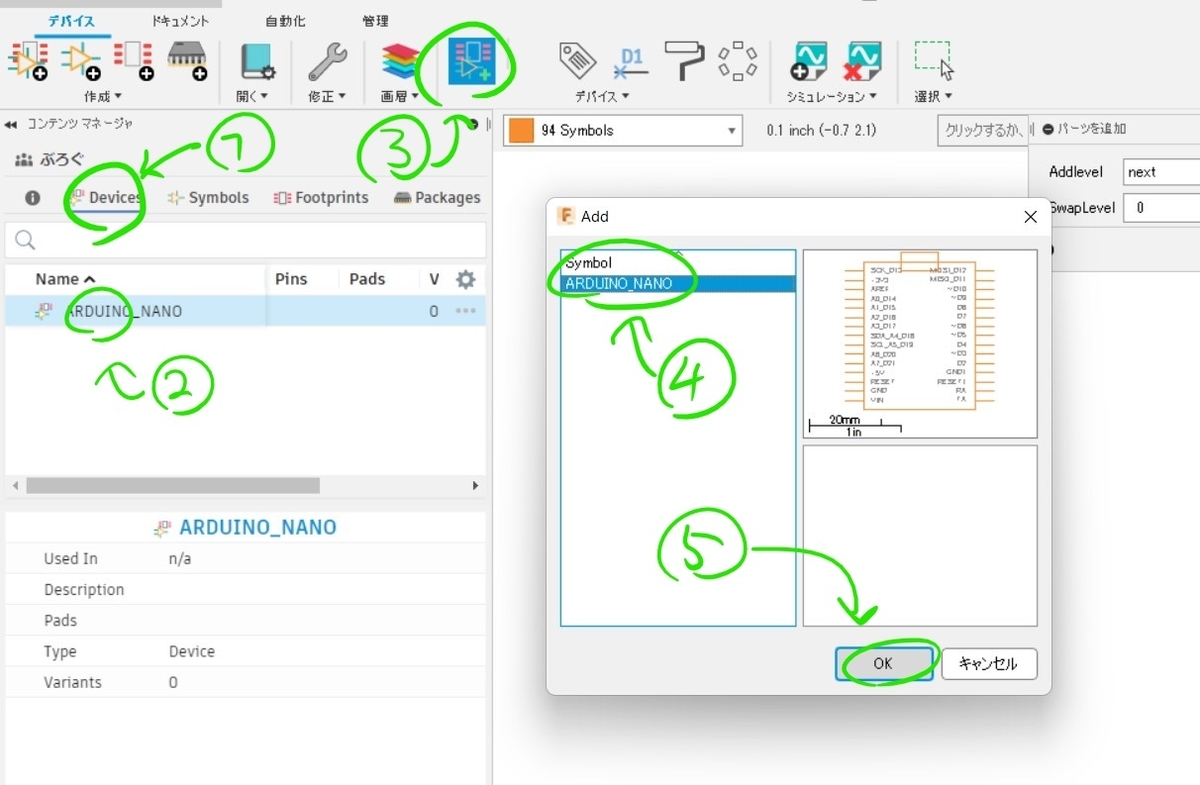Open the 94 Symbols layer dropdown
Image resolution: width=1200 pixels, height=785 pixels.
click(623, 131)
